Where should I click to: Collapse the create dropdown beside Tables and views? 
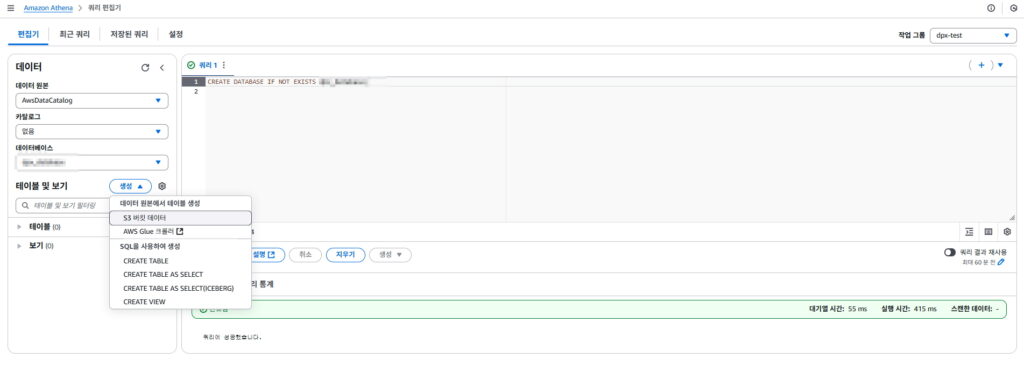131,186
